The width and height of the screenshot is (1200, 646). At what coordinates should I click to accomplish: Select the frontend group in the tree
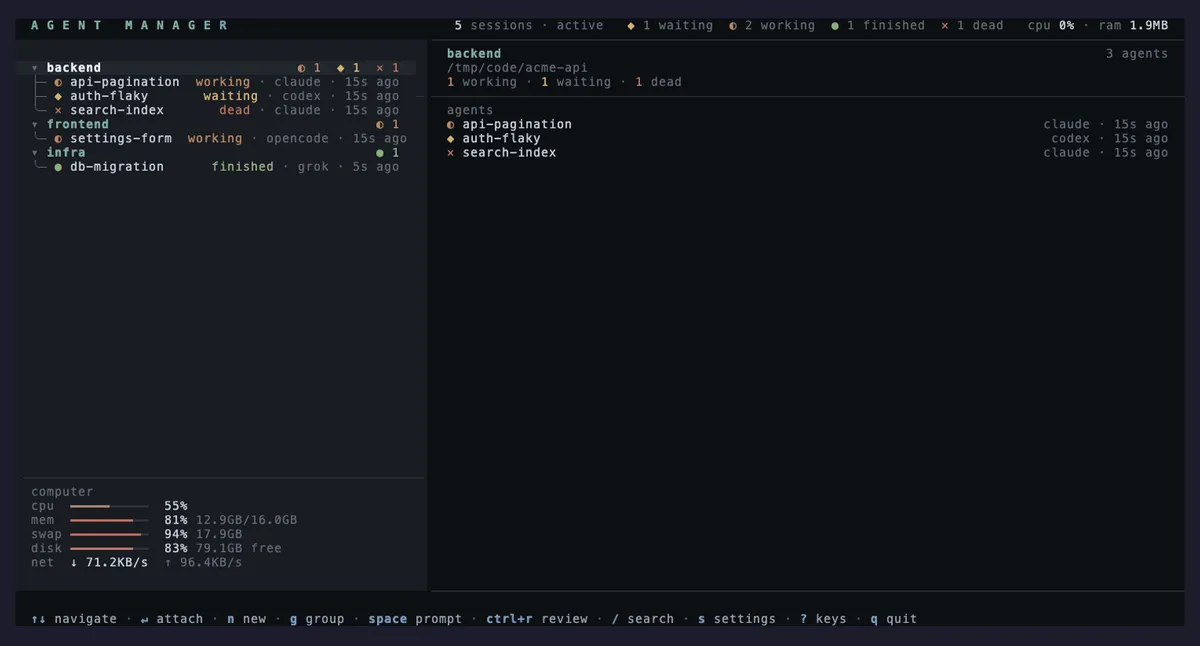click(x=216, y=124)
